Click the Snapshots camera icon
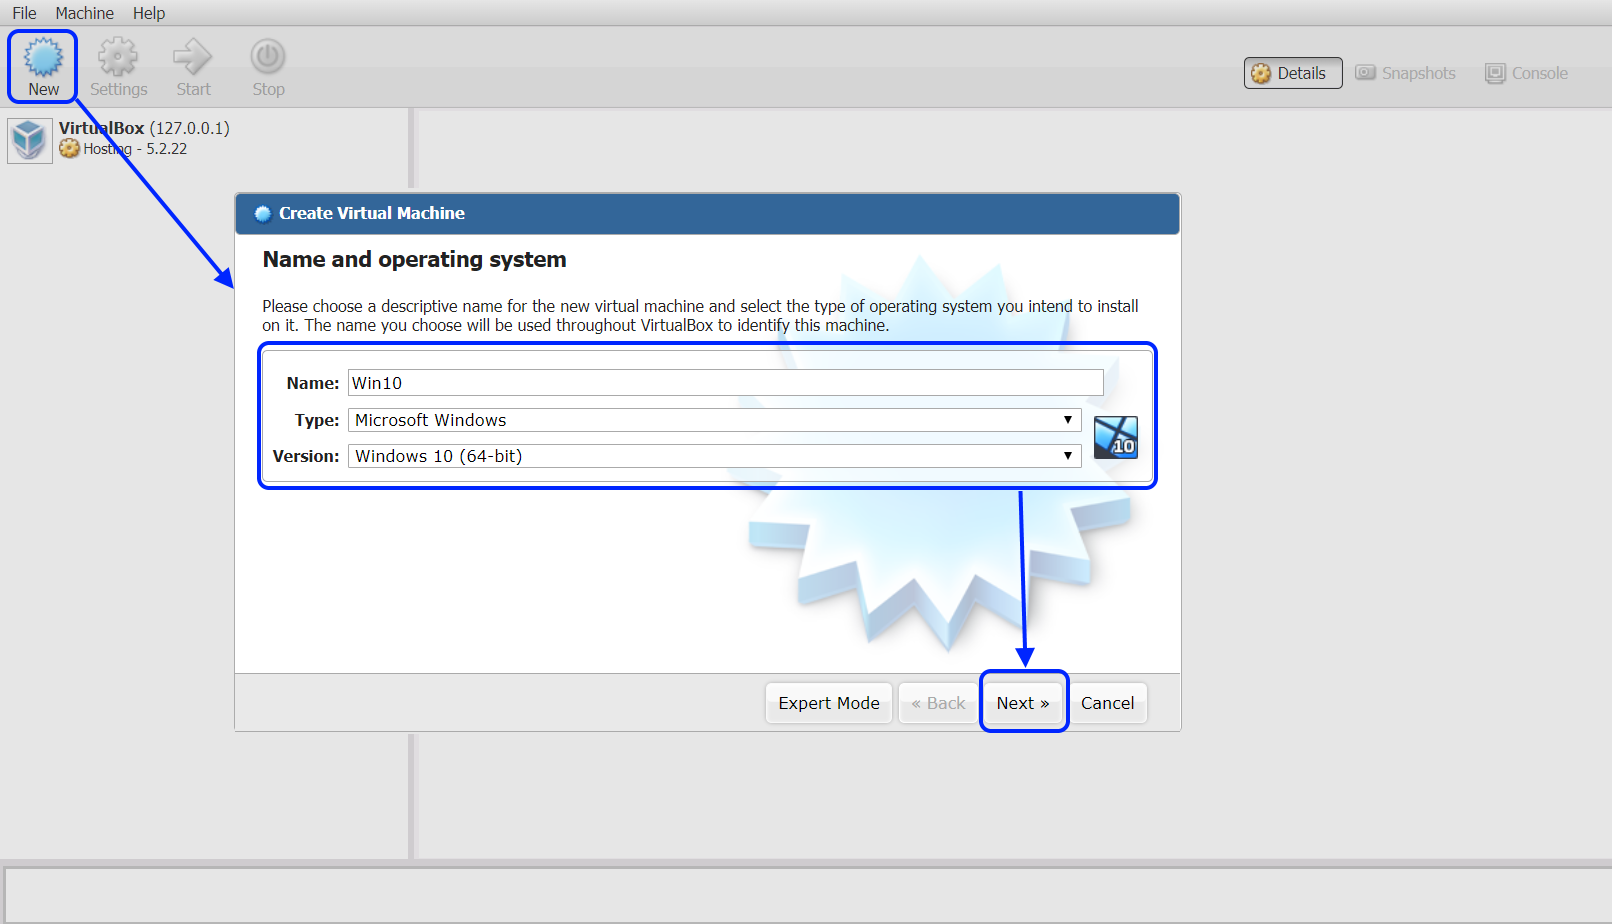The height and width of the screenshot is (924, 1612). 1365,73
